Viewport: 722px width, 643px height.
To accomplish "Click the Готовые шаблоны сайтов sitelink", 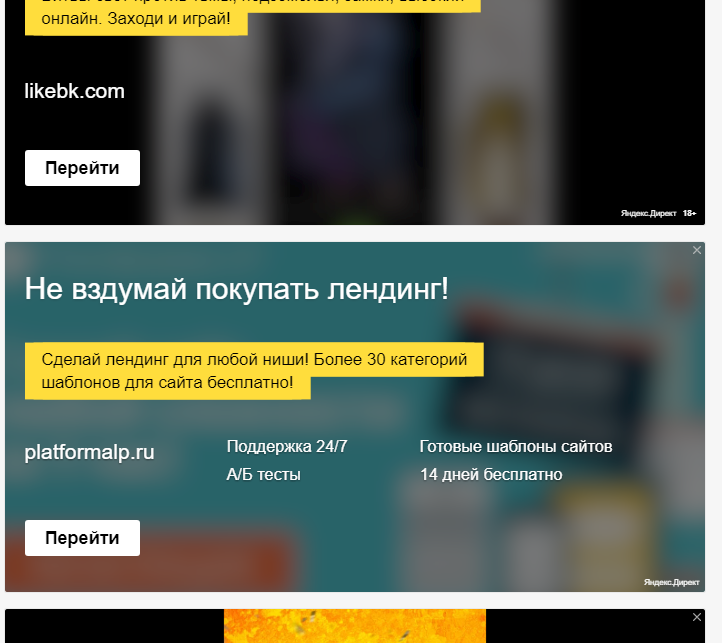I will click(516, 447).
